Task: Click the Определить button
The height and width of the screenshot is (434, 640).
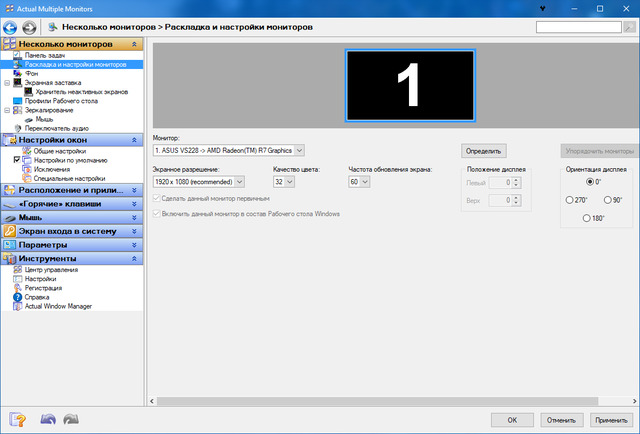Action: (484, 151)
